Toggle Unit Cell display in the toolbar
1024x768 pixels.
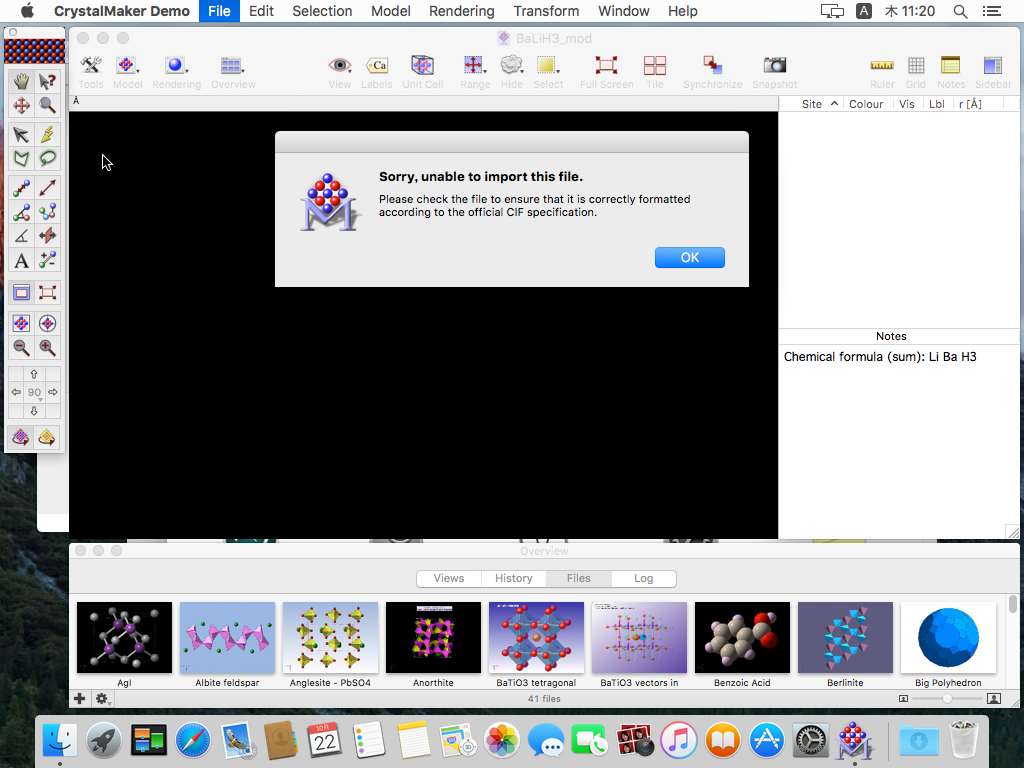point(423,72)
